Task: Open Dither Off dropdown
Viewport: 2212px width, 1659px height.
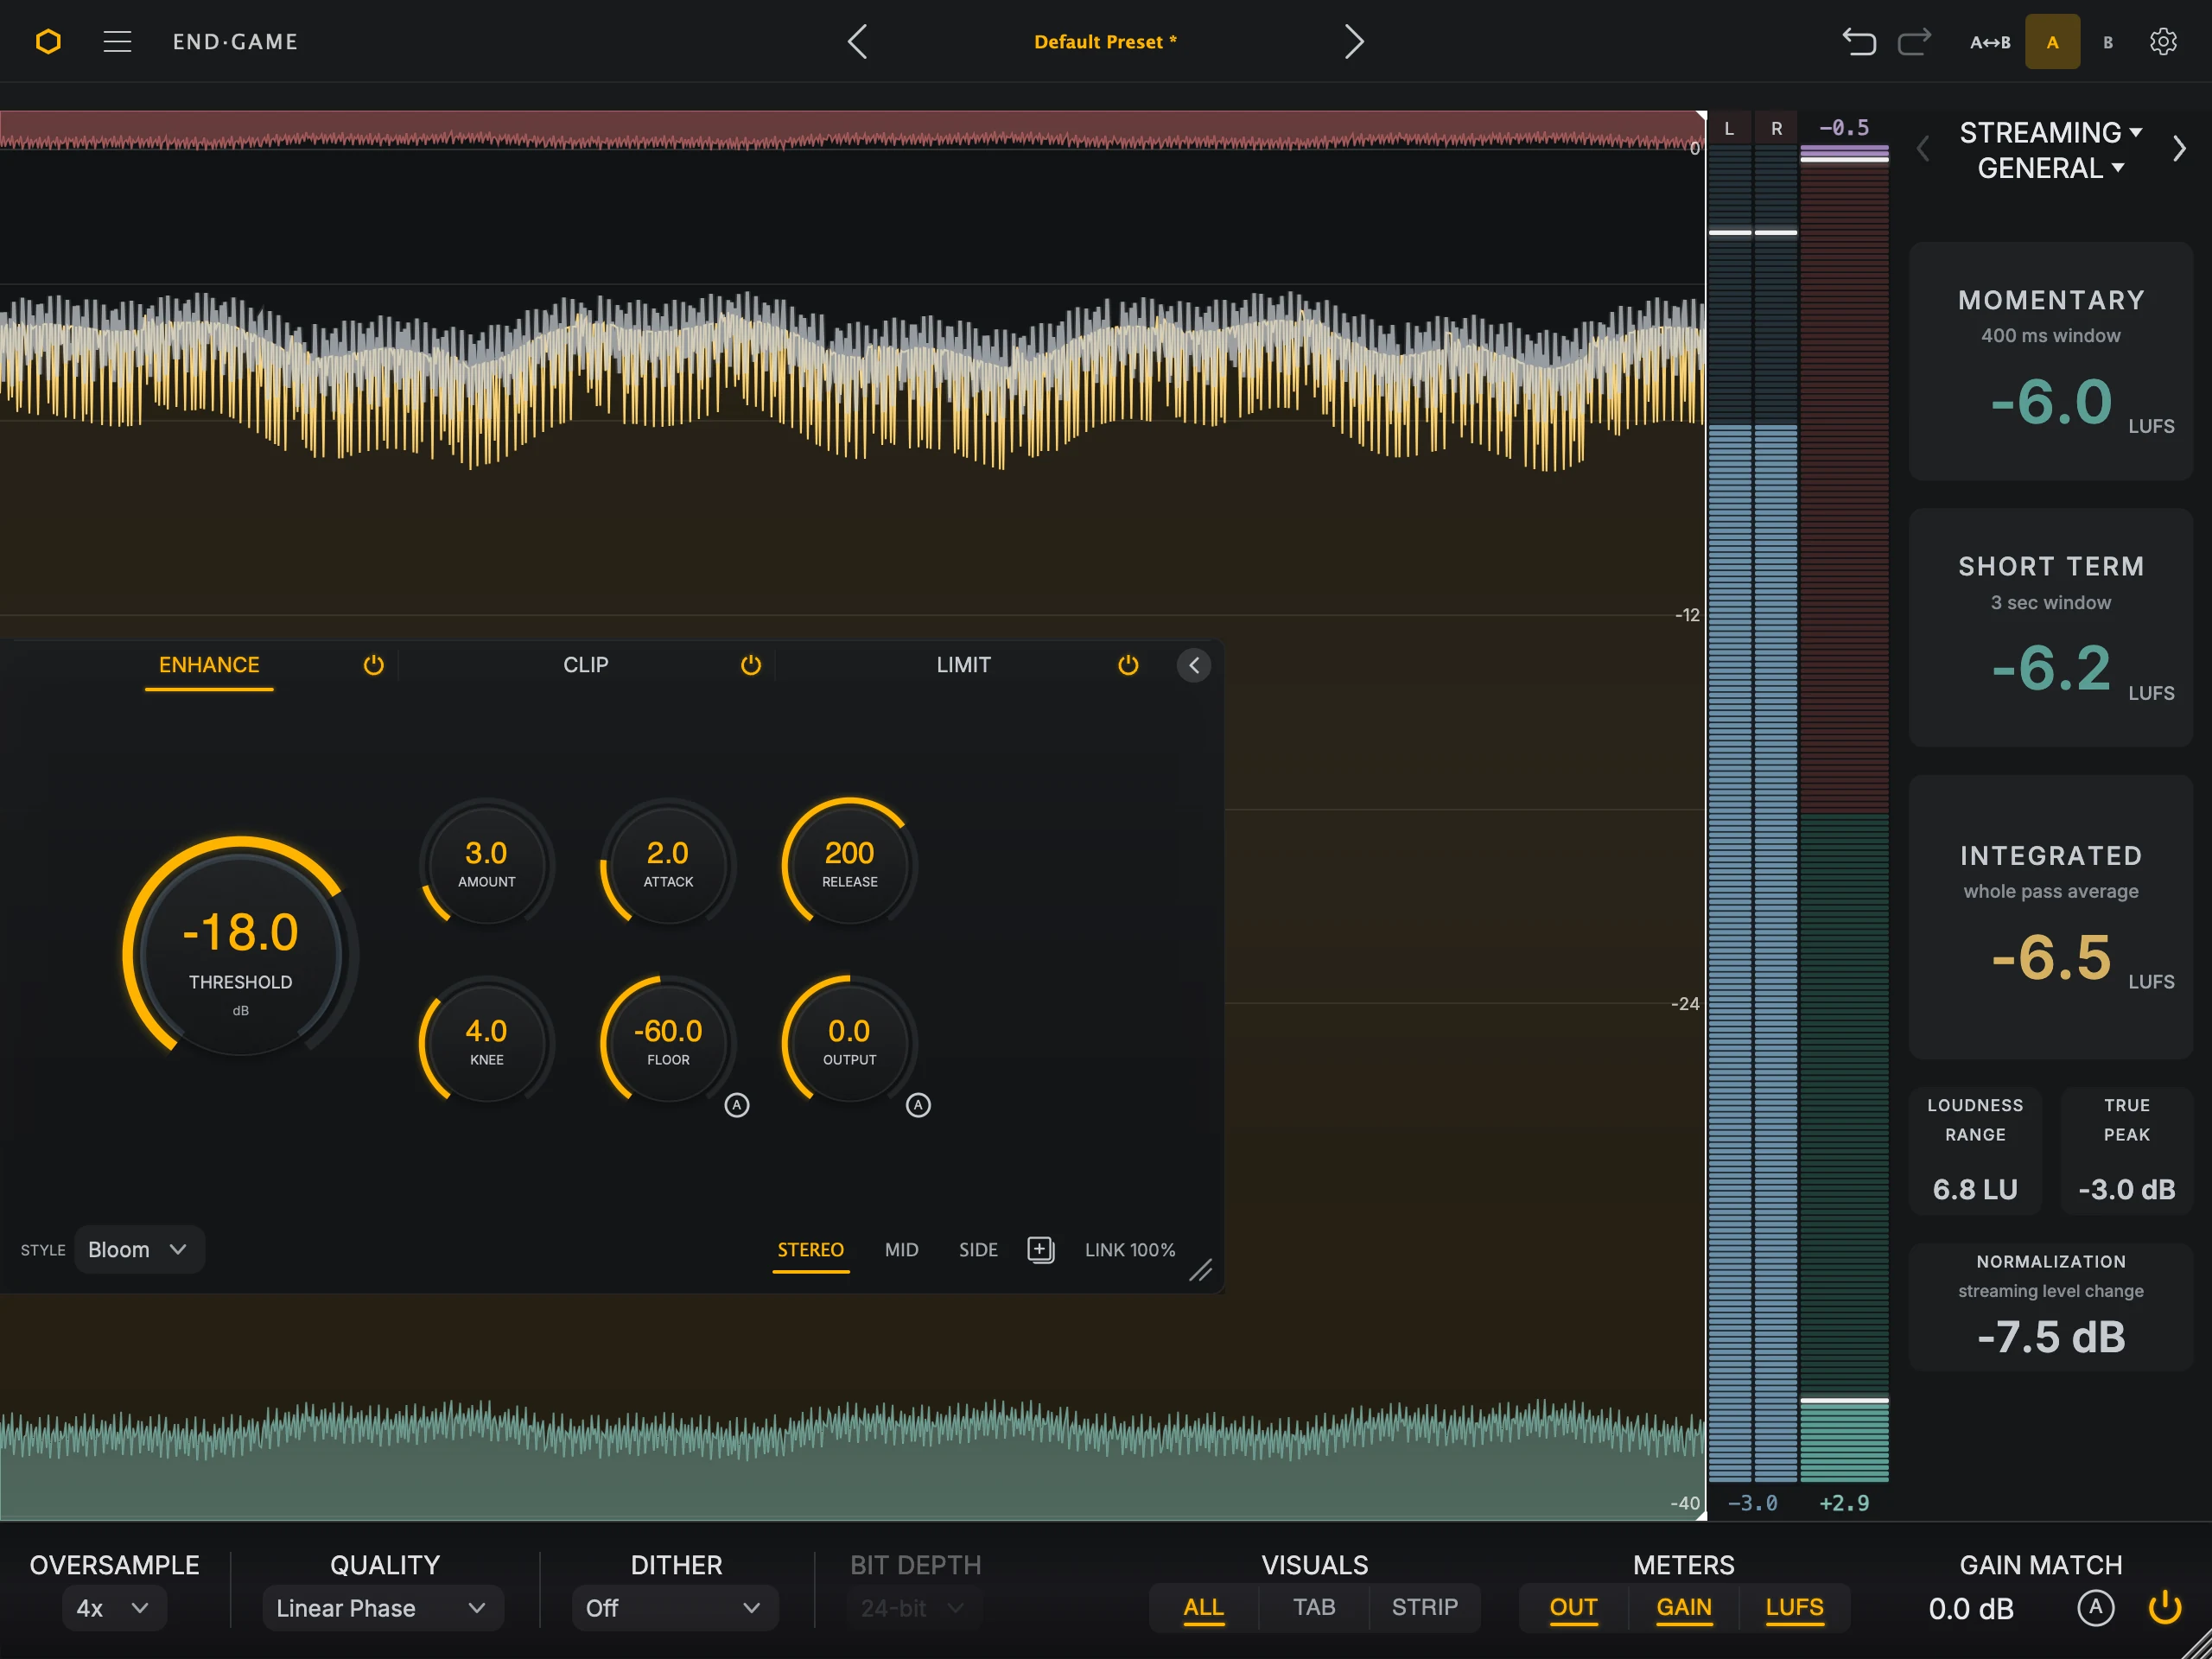Action: tap(675, 1608)
